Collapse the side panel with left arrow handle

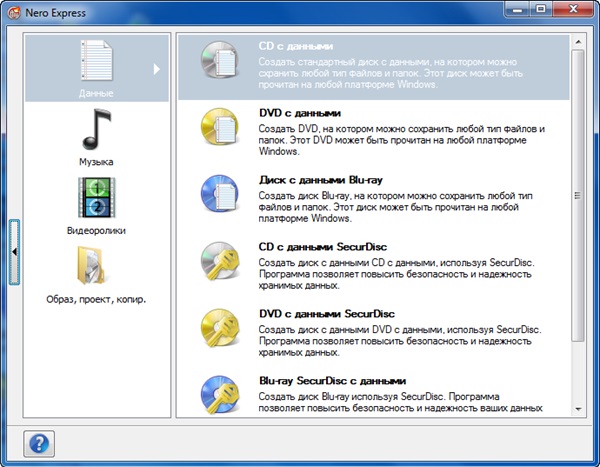[x=14, y=252]
